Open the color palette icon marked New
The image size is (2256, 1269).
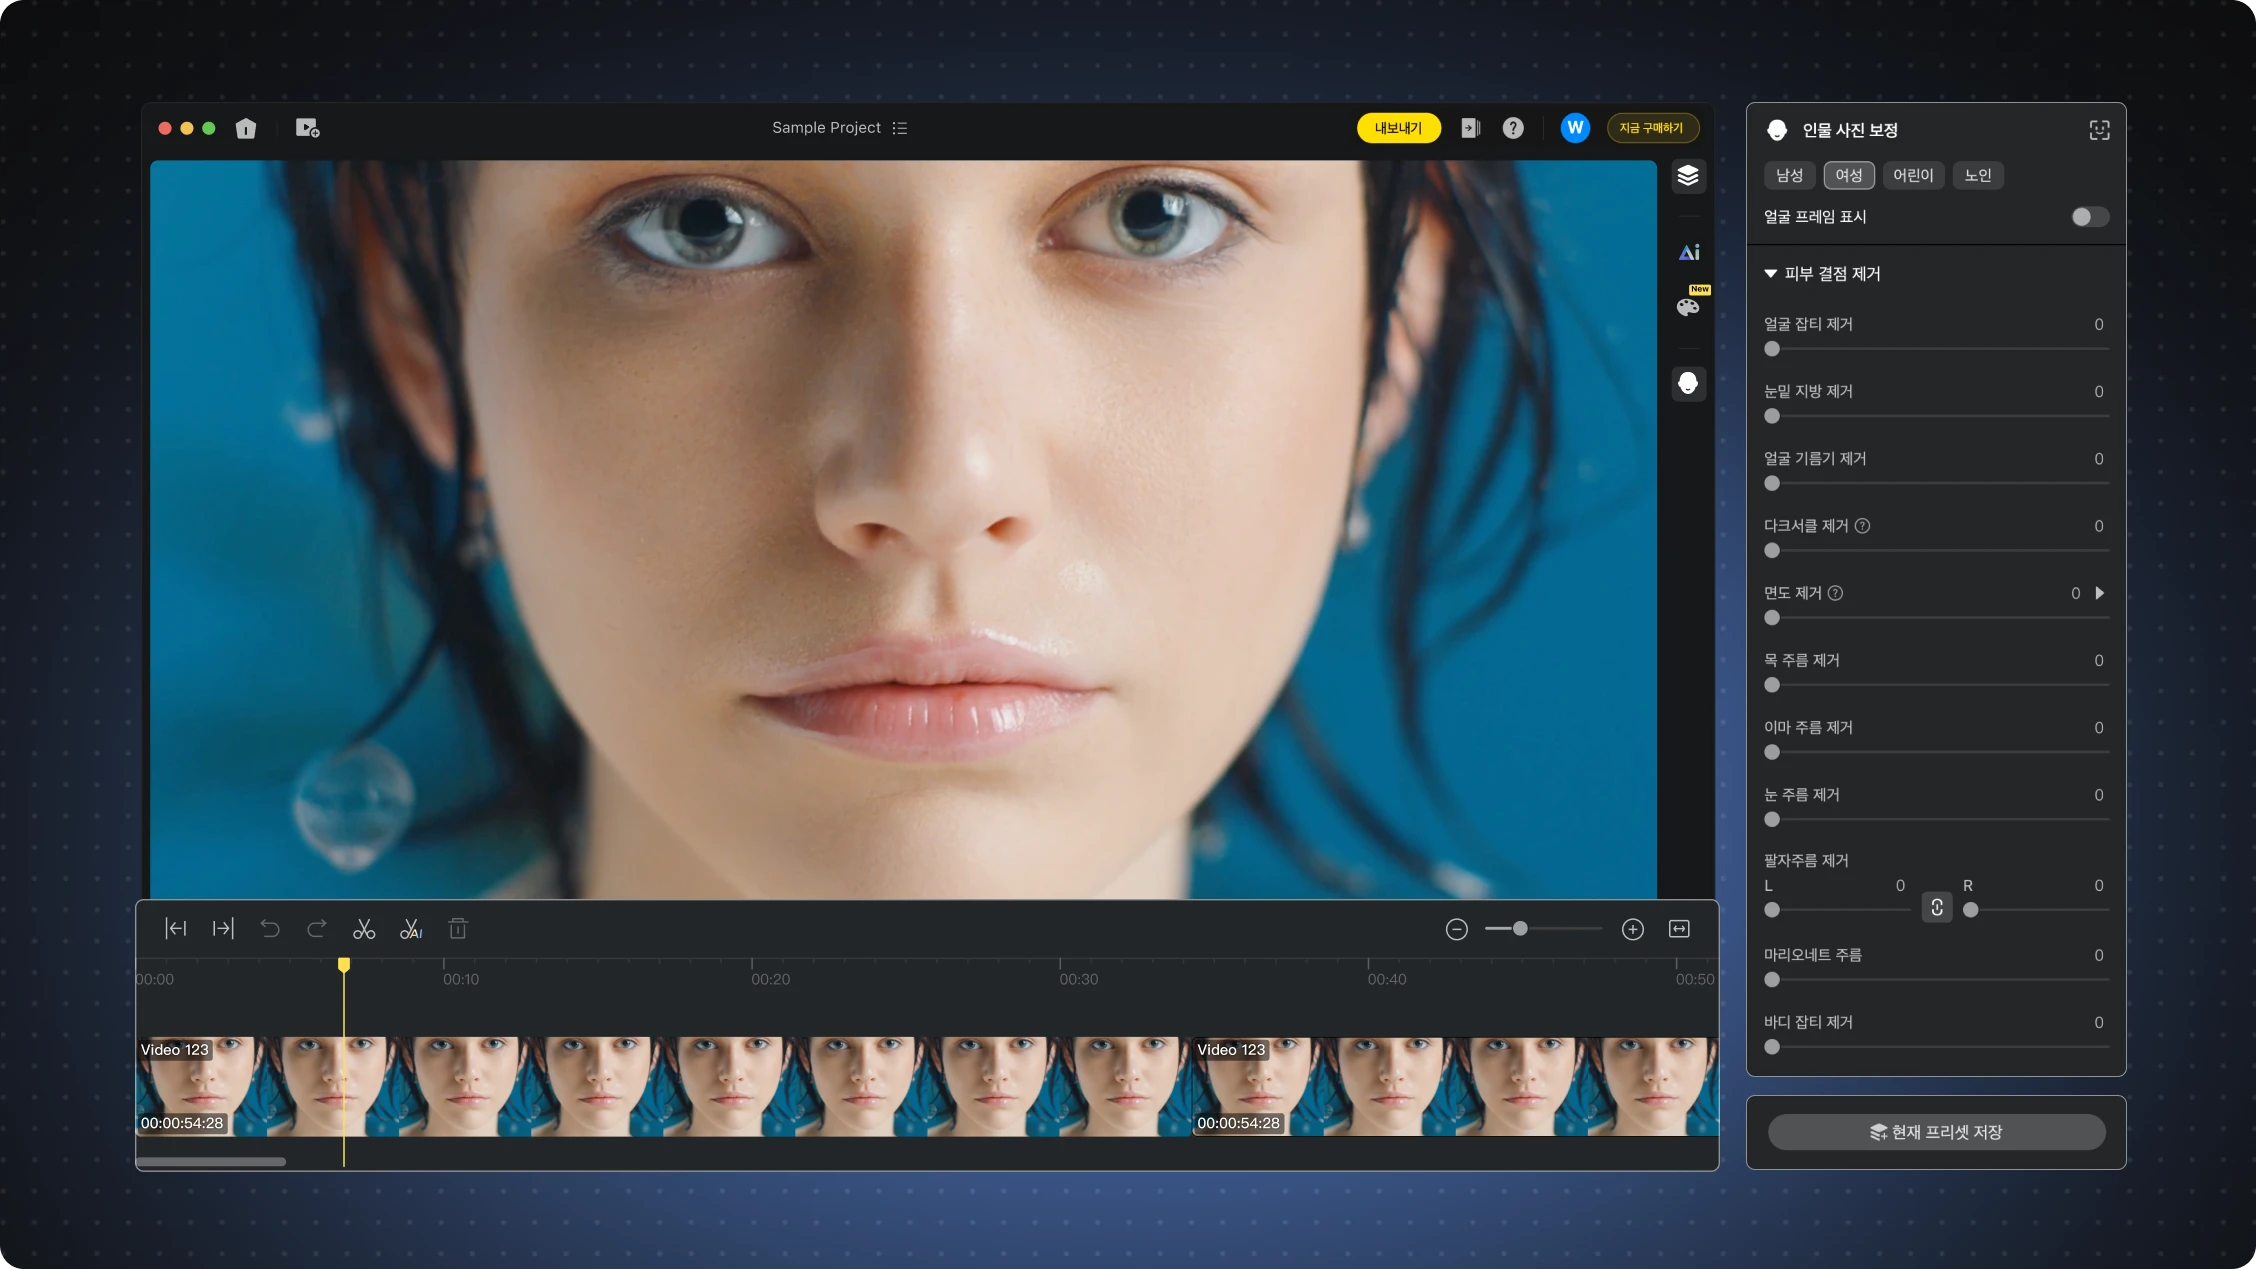(x=1689, y=305)
